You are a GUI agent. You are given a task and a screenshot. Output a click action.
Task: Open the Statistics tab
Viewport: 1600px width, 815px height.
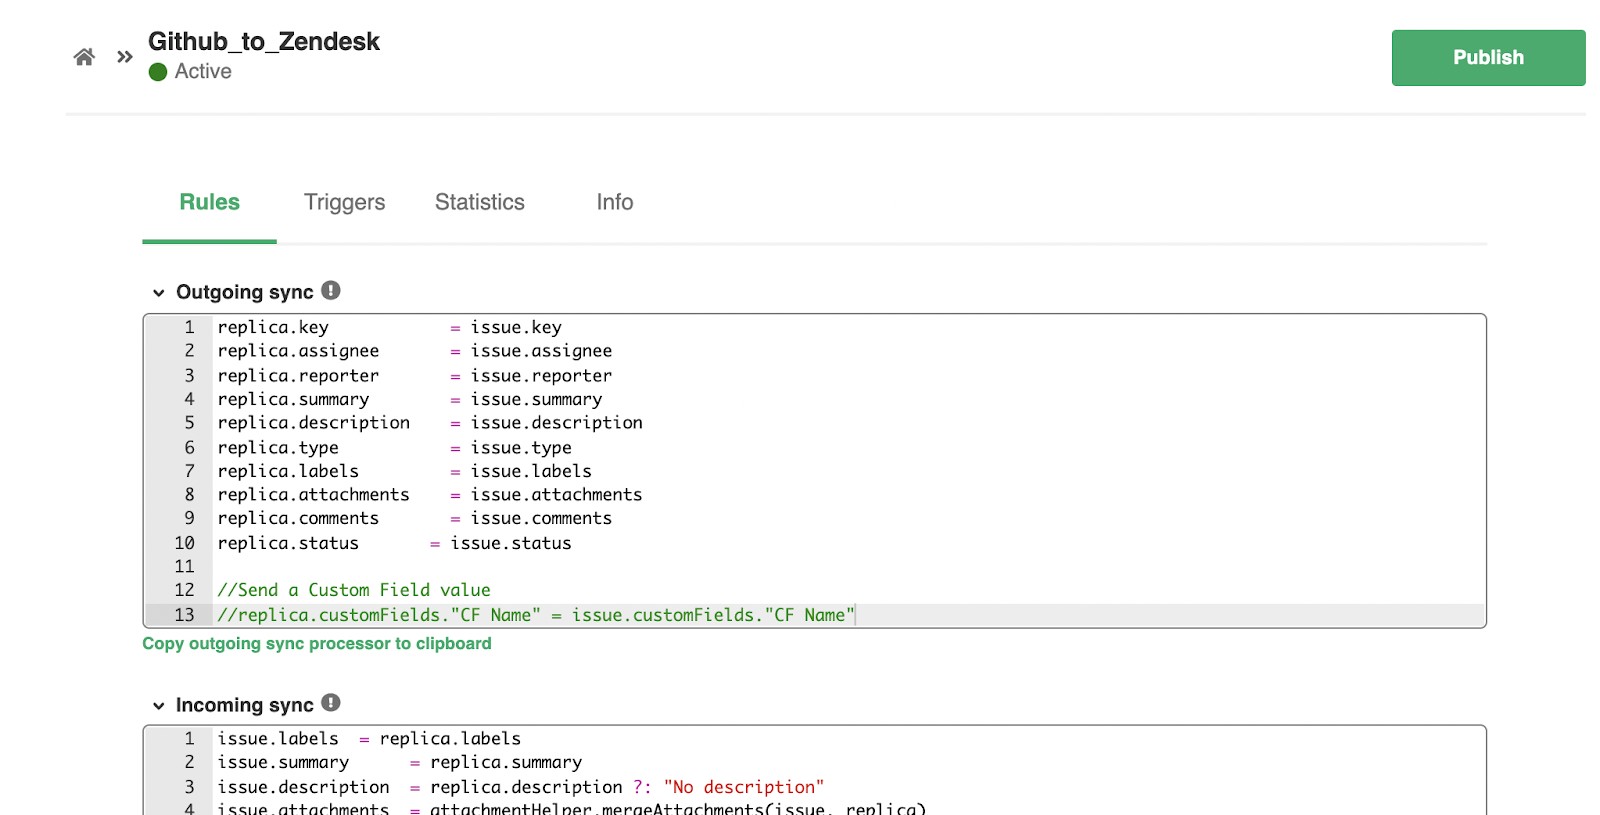pyautogui.click(x=480, y=202)
